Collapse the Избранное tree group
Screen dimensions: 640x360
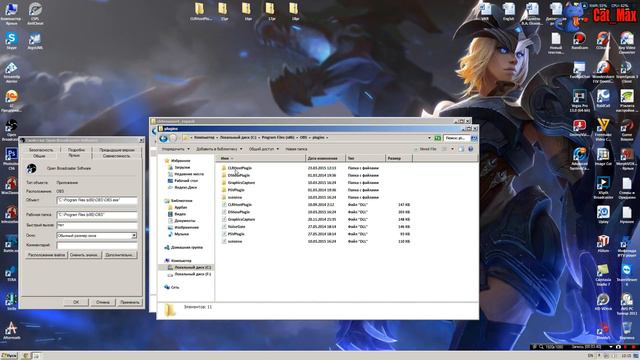click(x=177, y=160)
